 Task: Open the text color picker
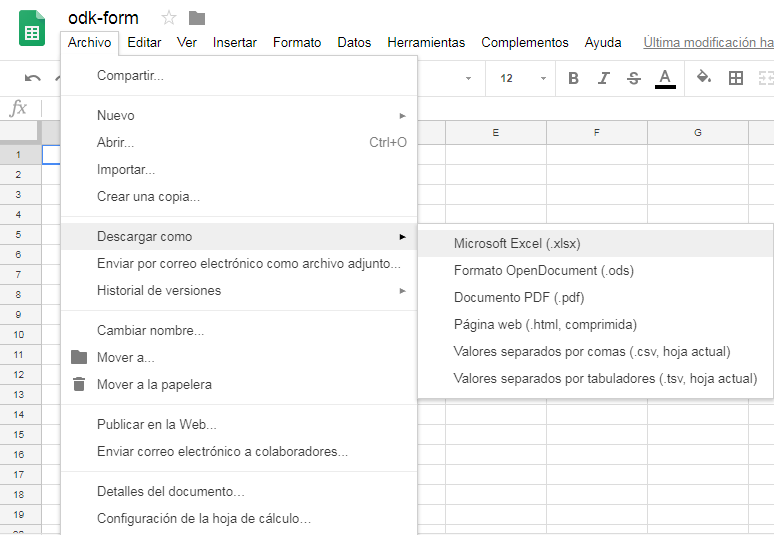[665, 78]
